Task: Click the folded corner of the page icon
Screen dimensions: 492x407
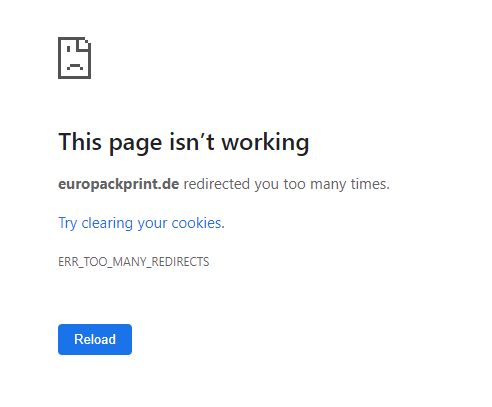Action: (84, 44)
